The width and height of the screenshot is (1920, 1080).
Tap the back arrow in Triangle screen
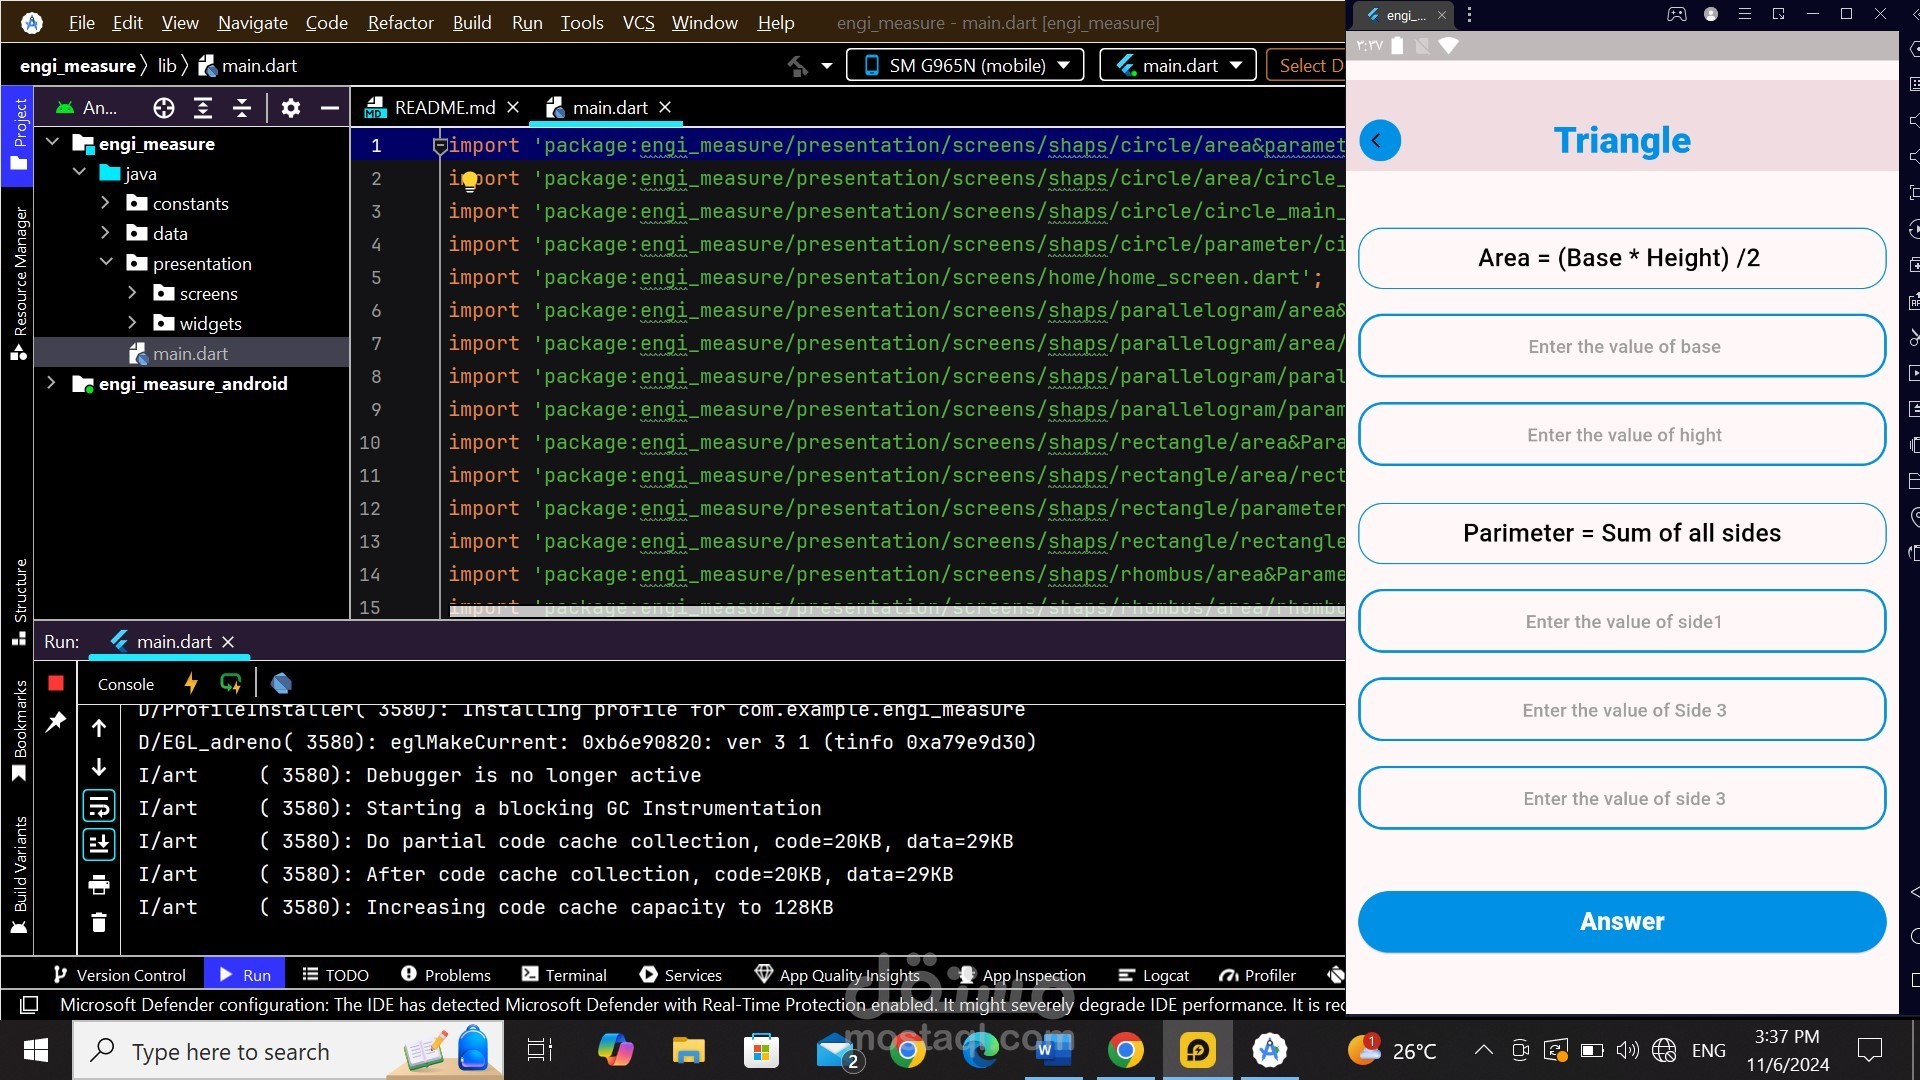click(1380, 140)
